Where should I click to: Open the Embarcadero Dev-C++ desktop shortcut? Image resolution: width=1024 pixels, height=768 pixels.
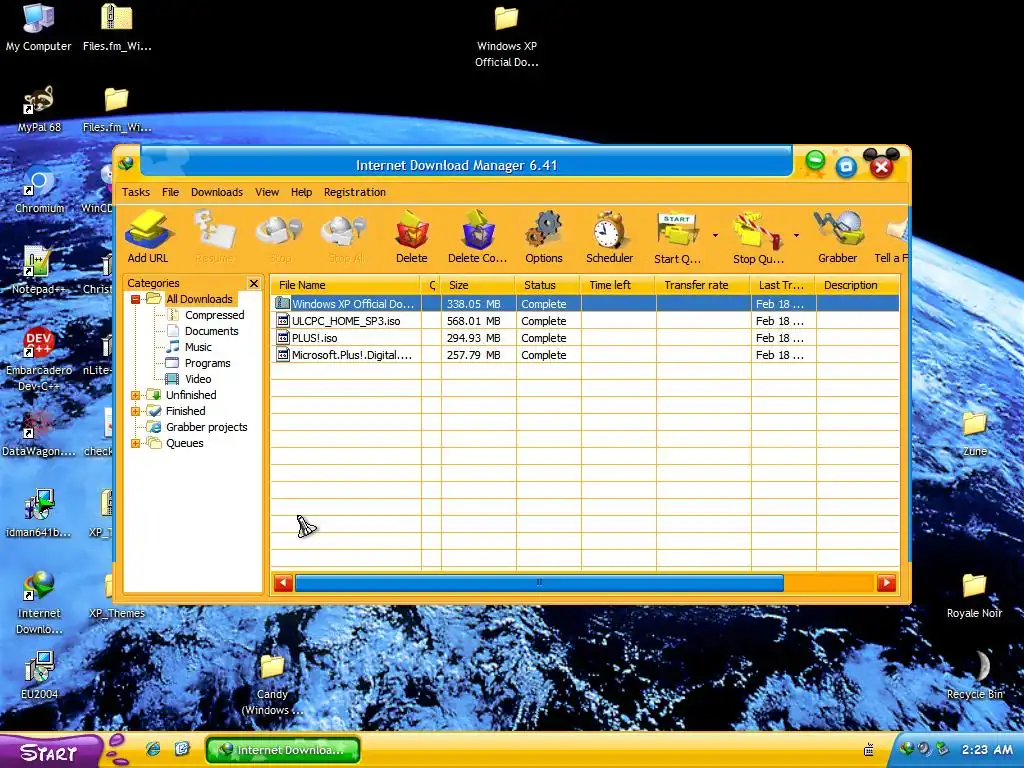pyautogui.click(x=39, y=359)
